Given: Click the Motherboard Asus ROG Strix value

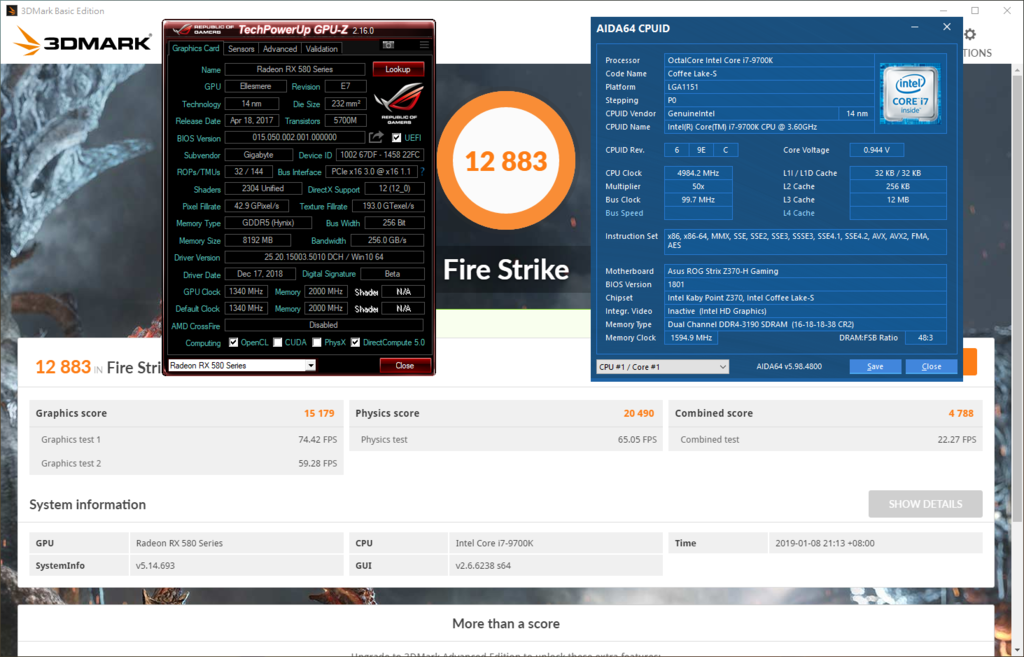Looking at the screenshot, I should tap(805, 271).
